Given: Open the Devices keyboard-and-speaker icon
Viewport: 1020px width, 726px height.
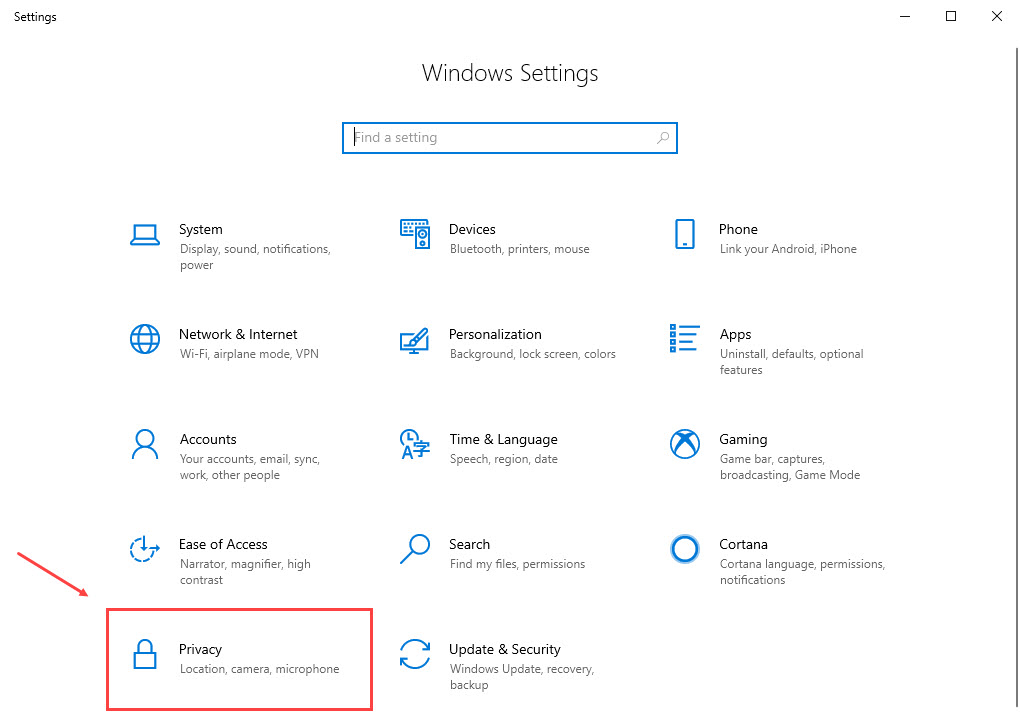Looking at the screenshot, I should pyautogui.click(x=414, y=234).
